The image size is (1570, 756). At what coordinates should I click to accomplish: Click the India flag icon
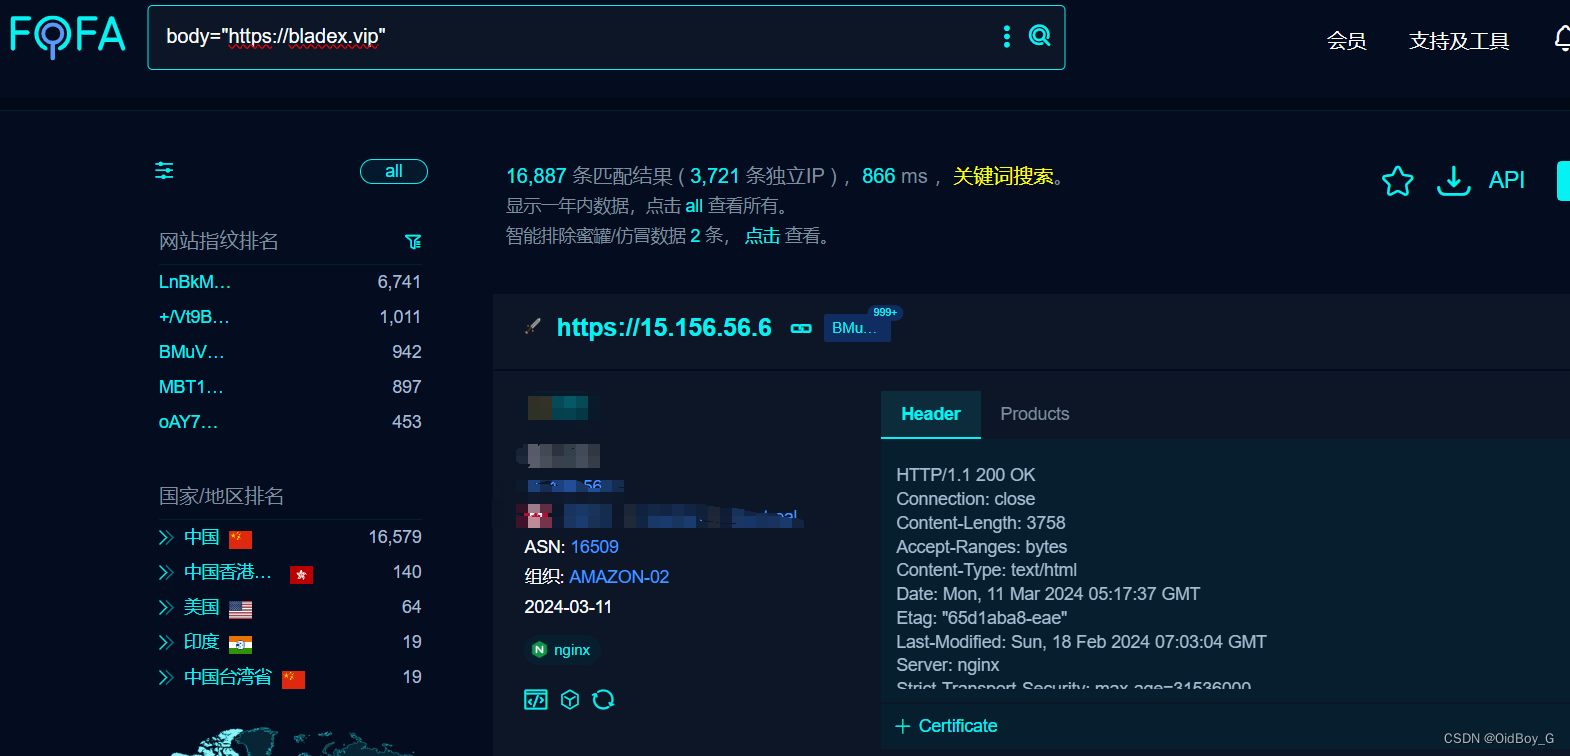click(x=240, y=644)
